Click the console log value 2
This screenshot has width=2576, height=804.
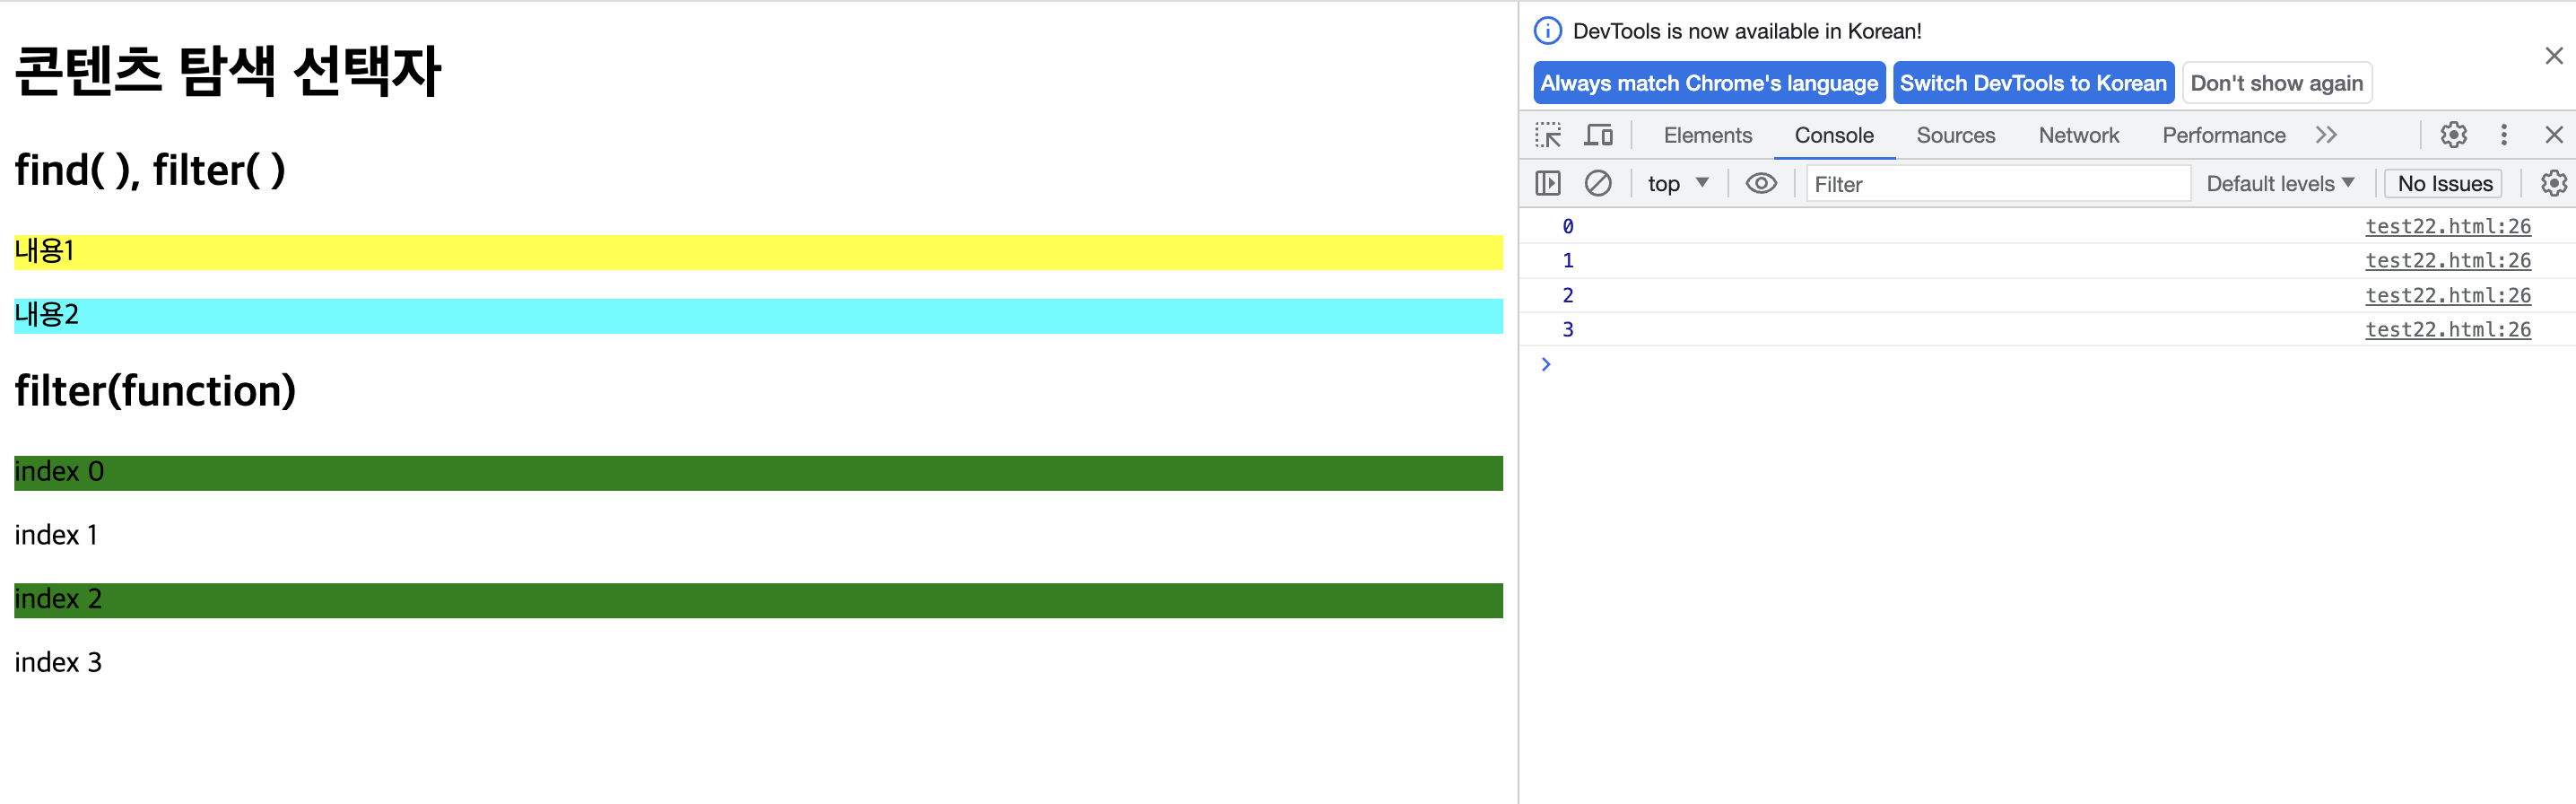point(1568,296)
